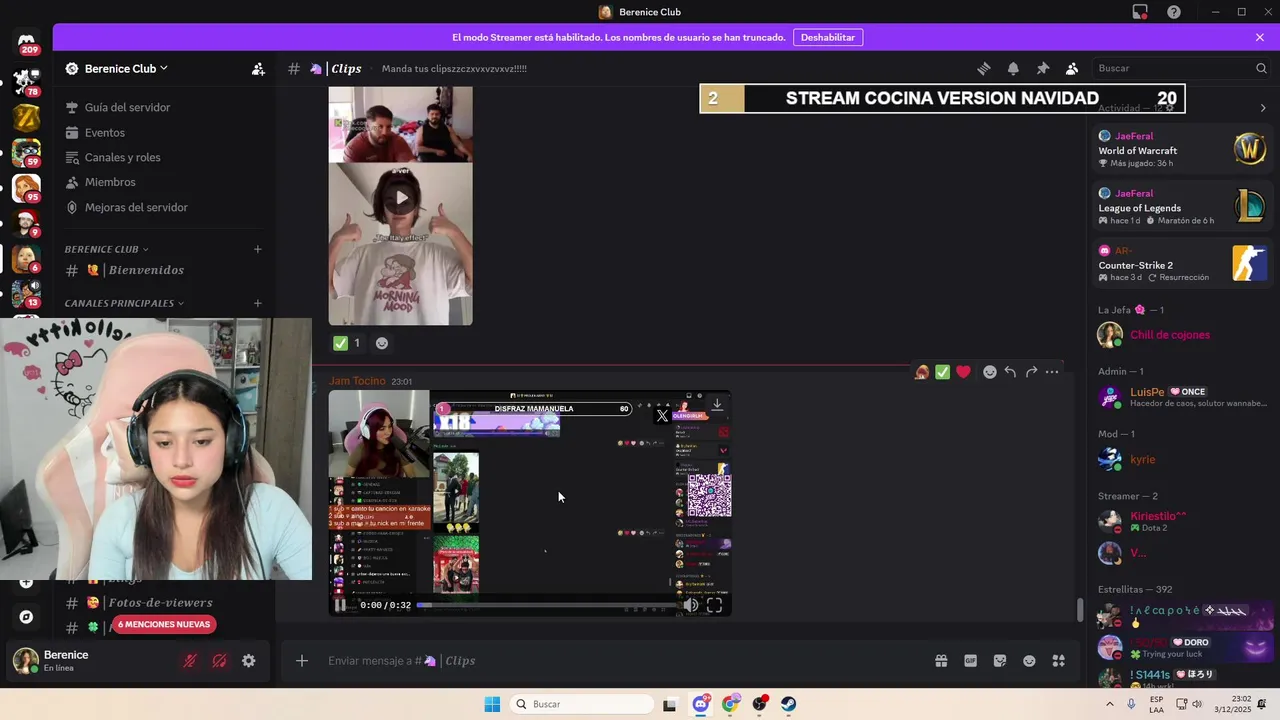
Task: Open server with 13 notification badge
Action: 26,294
